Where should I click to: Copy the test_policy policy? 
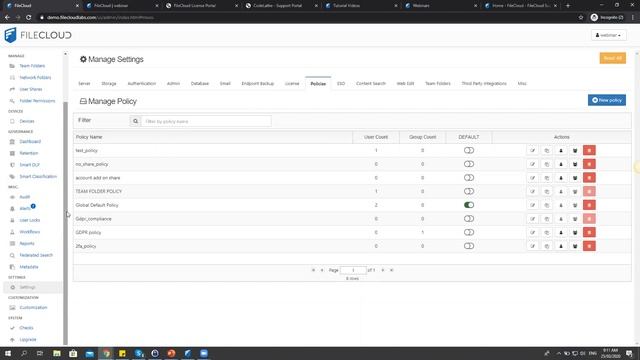click(x=547, y=151)
